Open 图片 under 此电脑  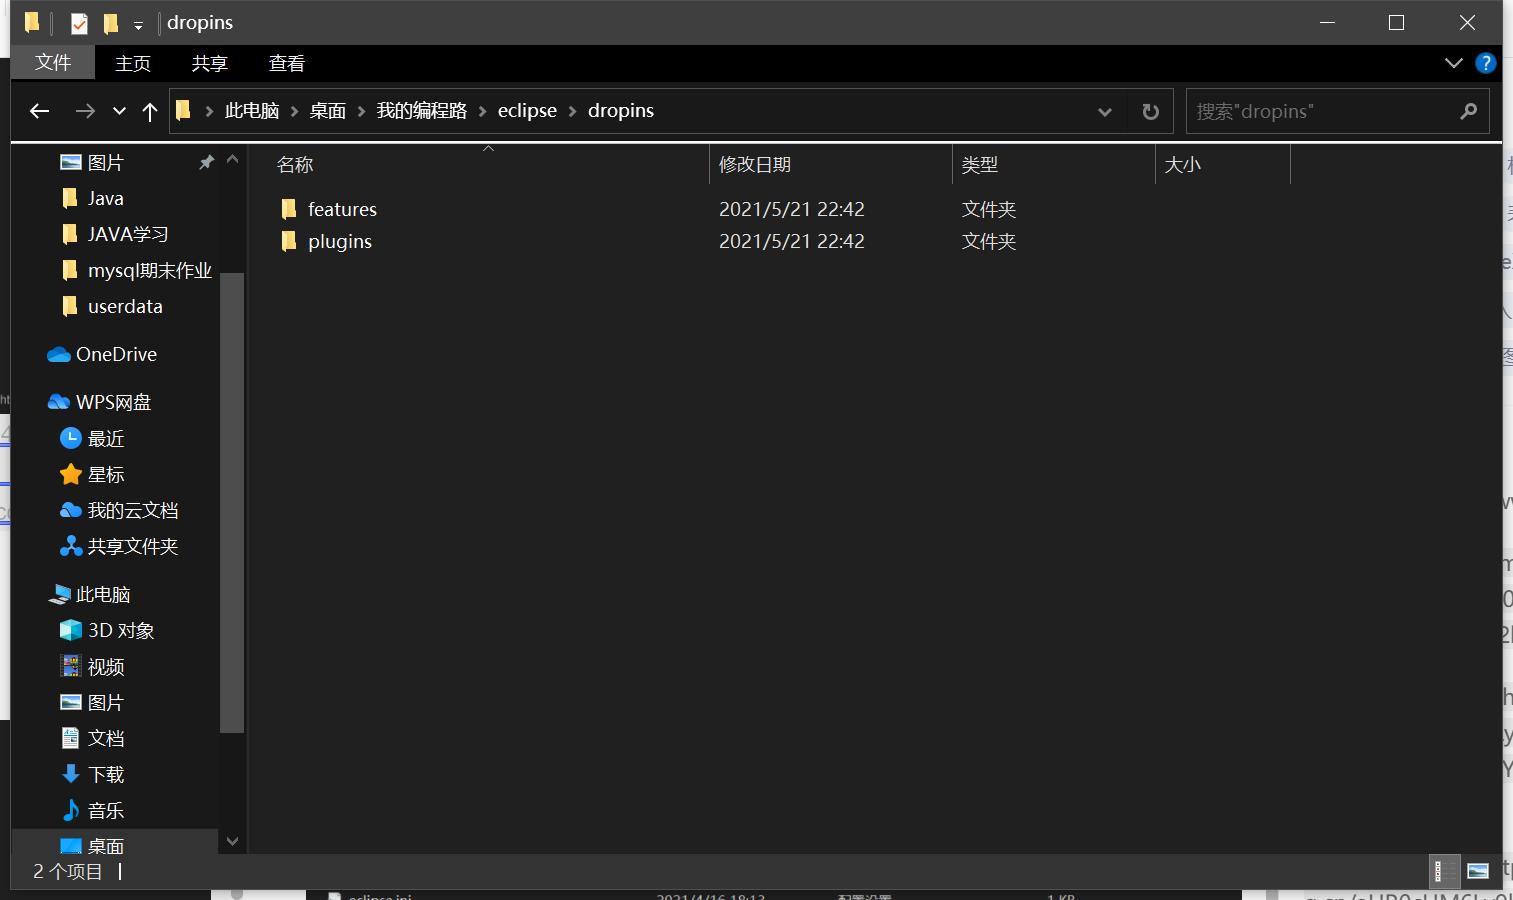pyautogui.click(x=106, y=702)
